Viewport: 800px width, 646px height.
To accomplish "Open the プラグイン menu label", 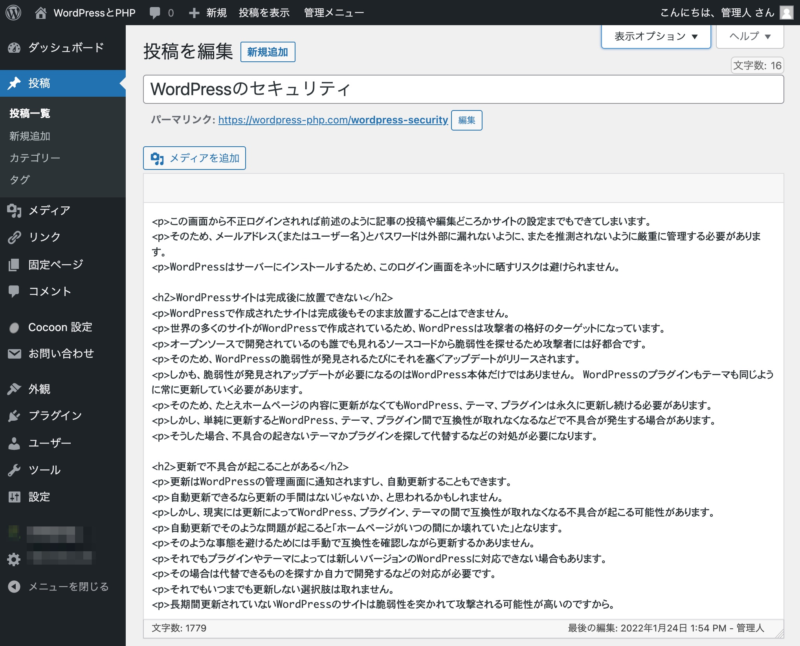I will point(55,416).
